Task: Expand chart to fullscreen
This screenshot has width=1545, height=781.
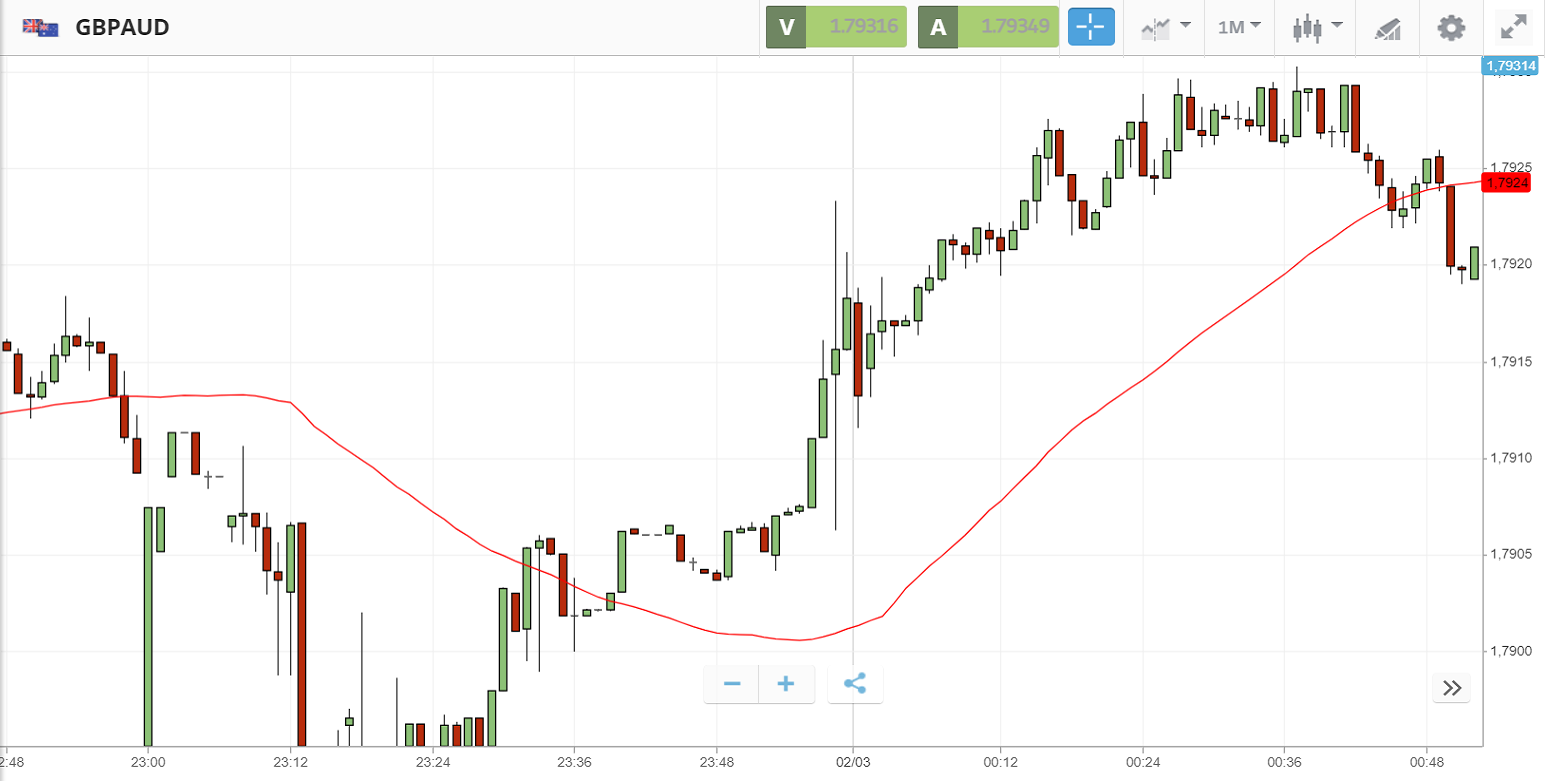Action: point(1514,27)
